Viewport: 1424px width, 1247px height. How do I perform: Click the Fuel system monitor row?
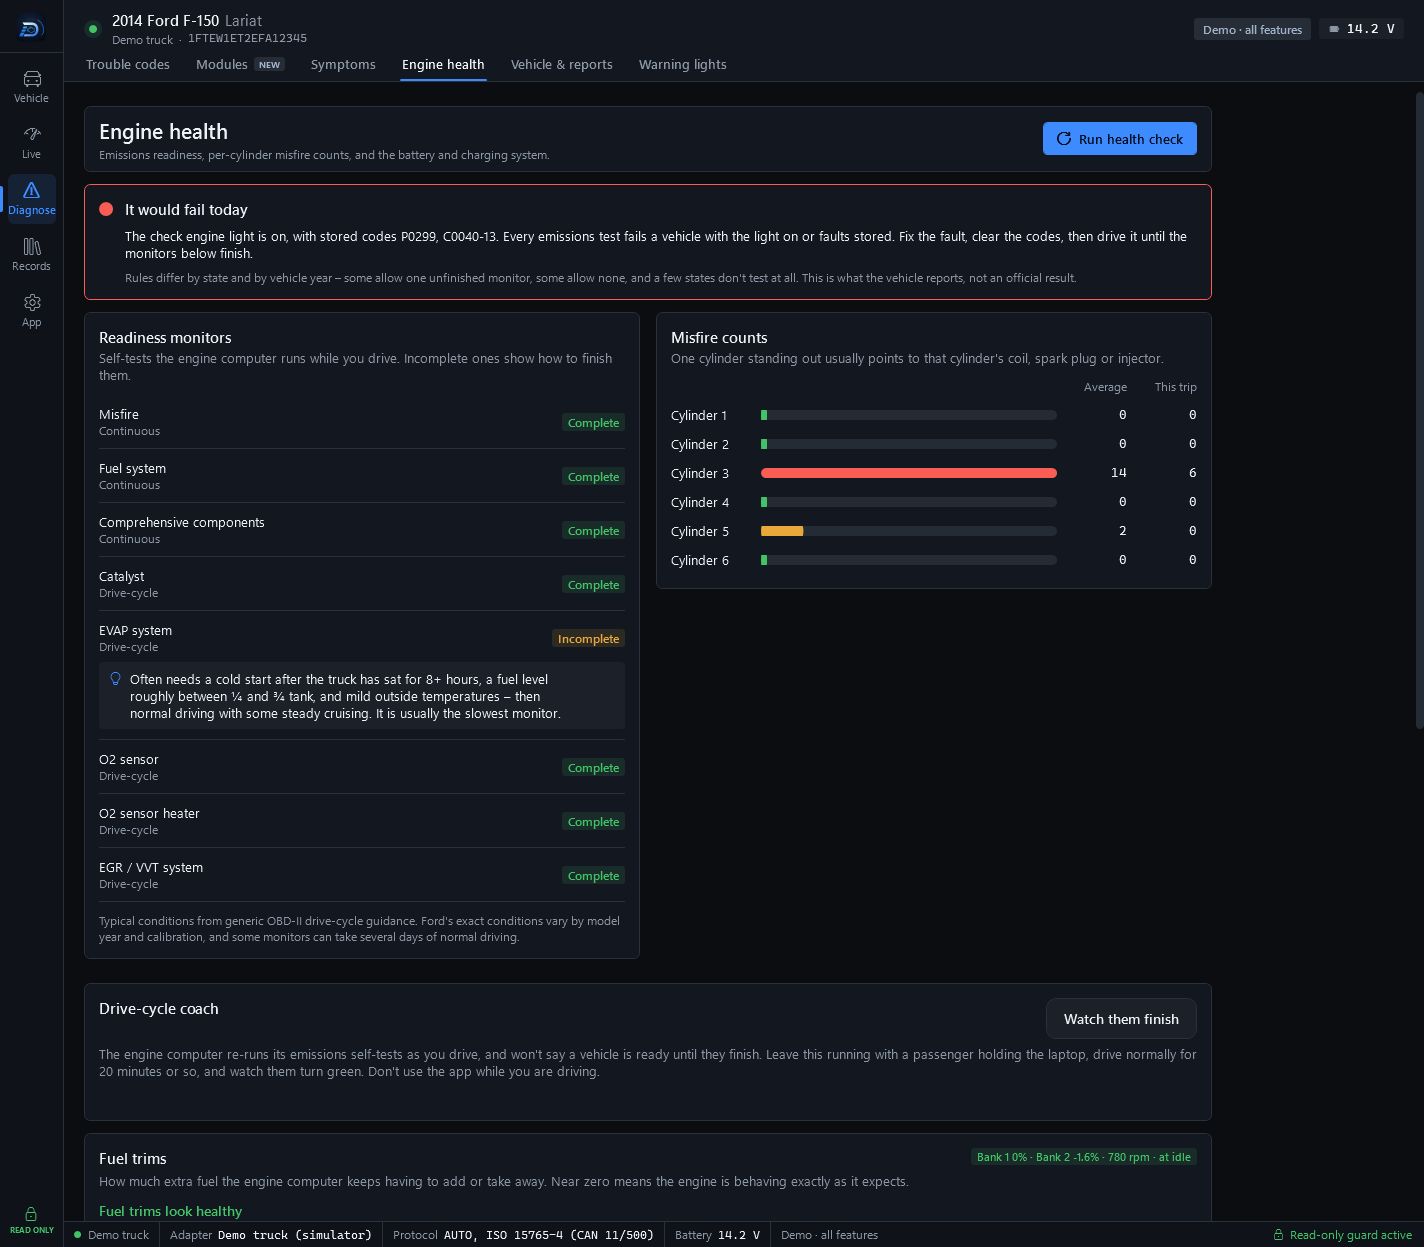362,476
